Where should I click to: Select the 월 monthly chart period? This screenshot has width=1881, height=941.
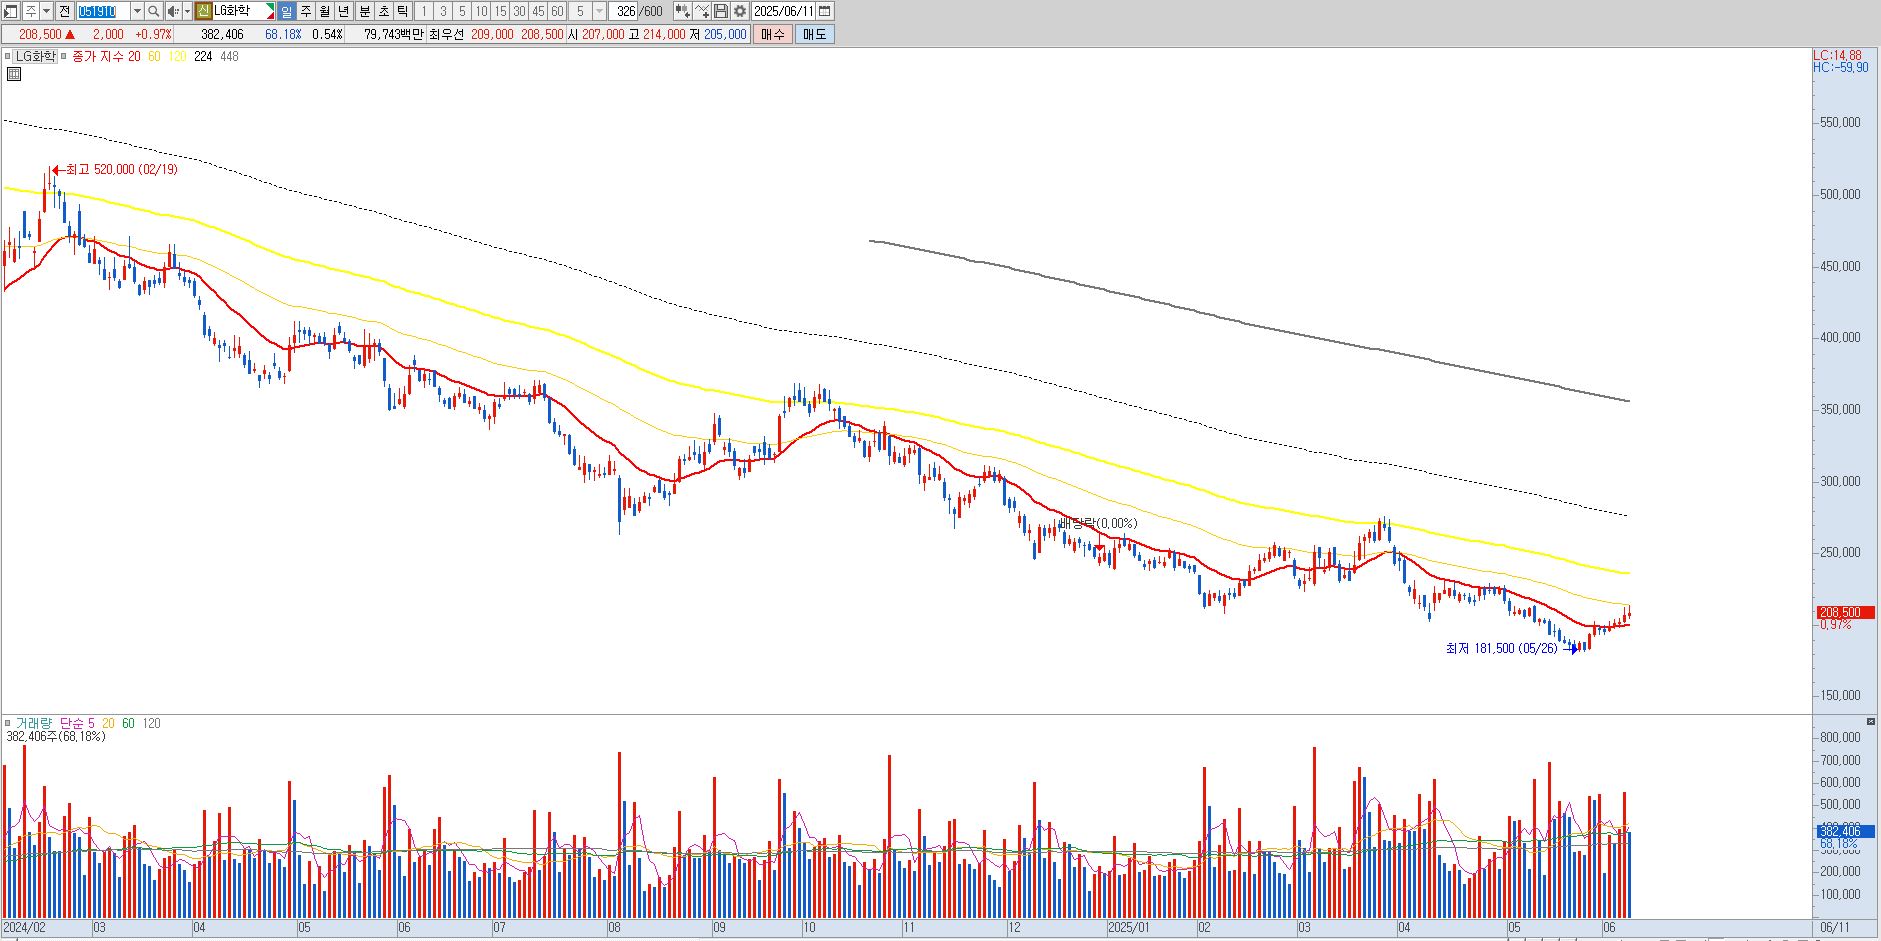[x=325, y=11]
